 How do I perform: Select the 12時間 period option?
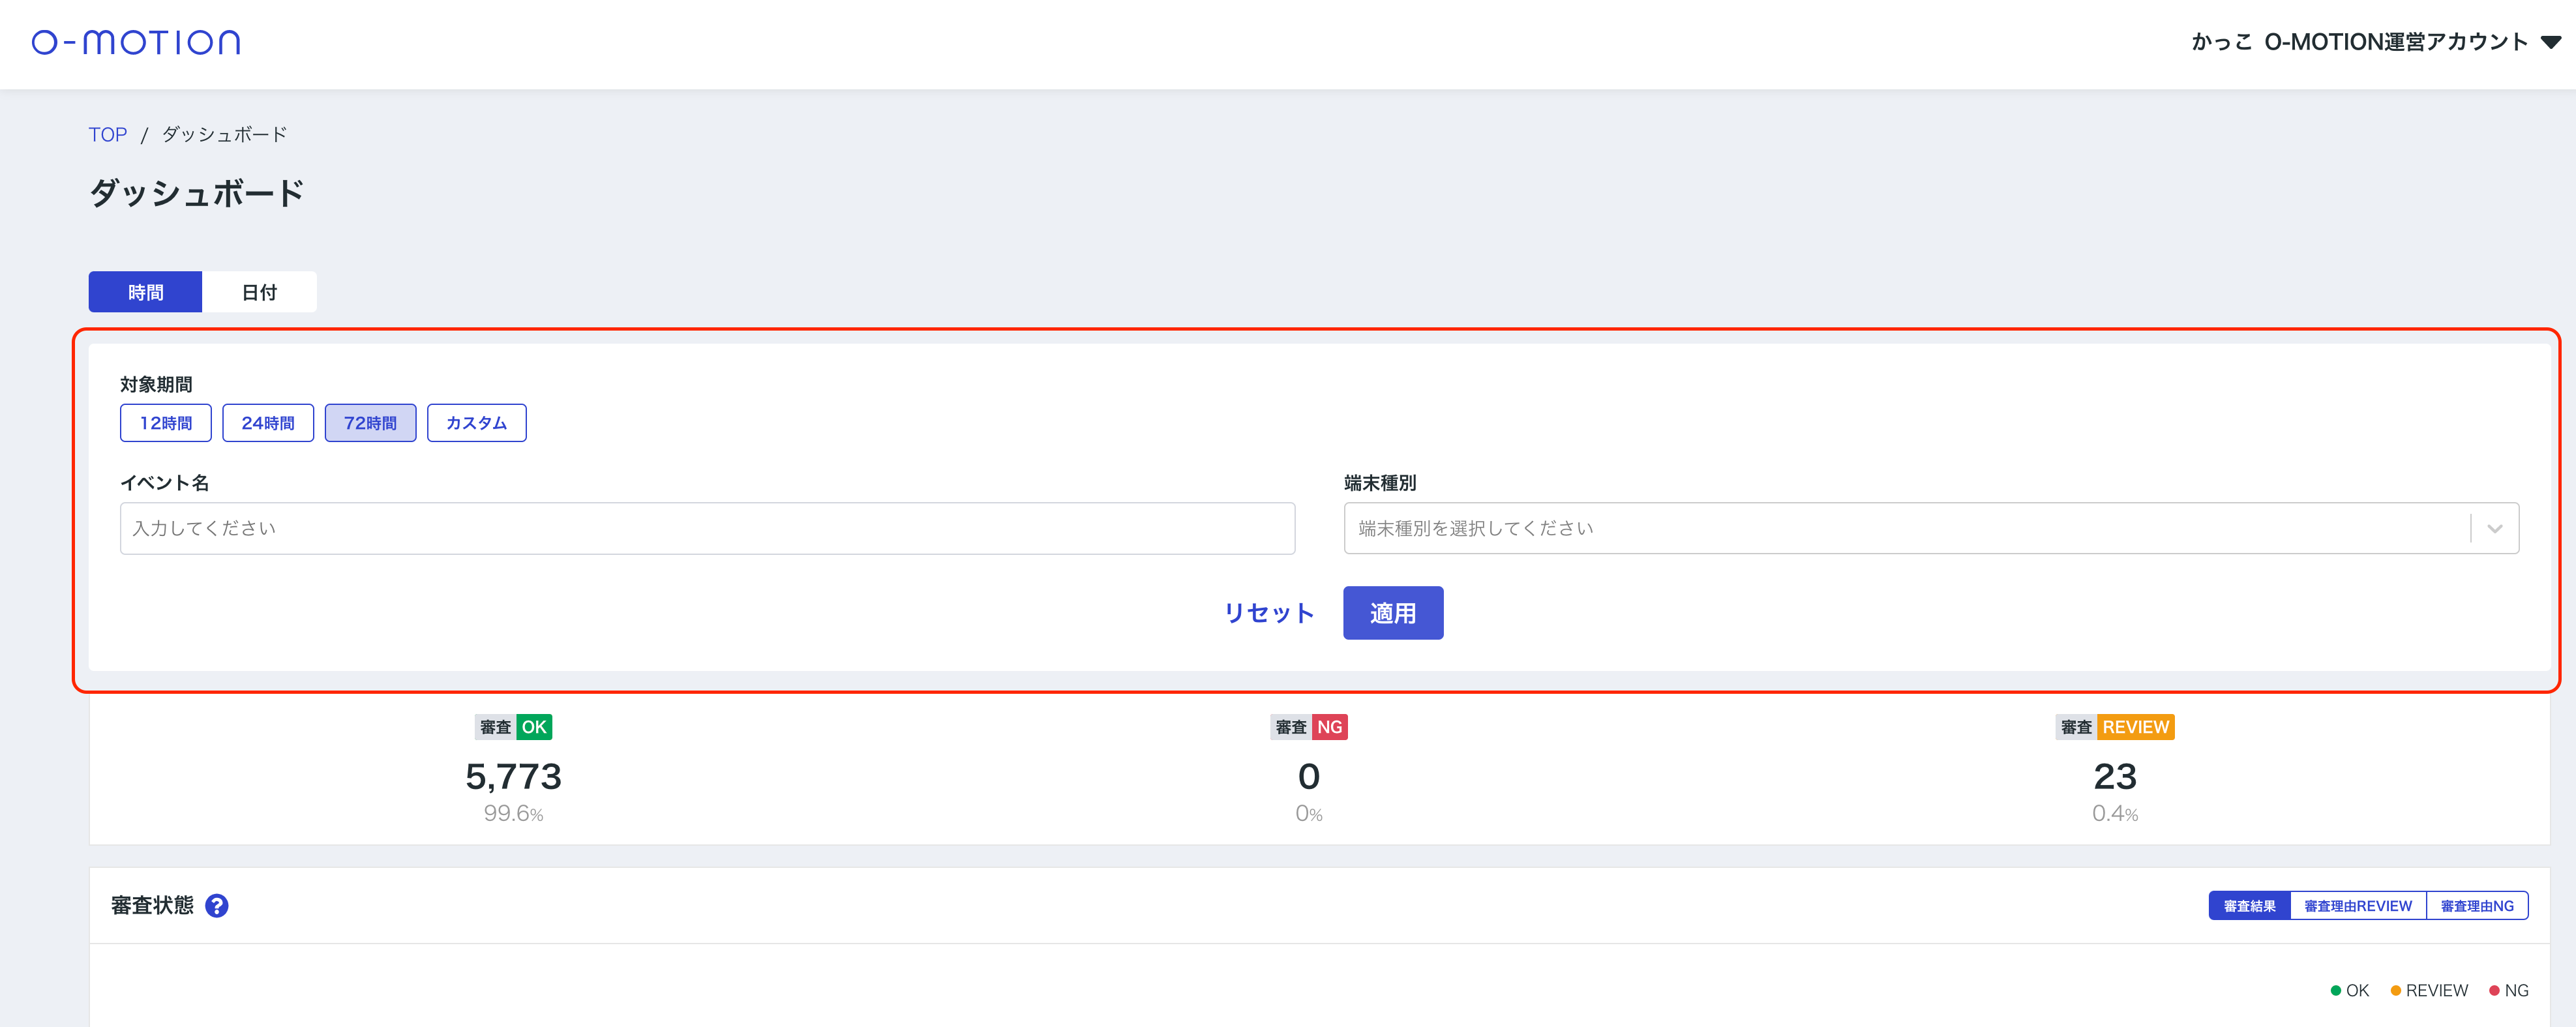point(165,423)
